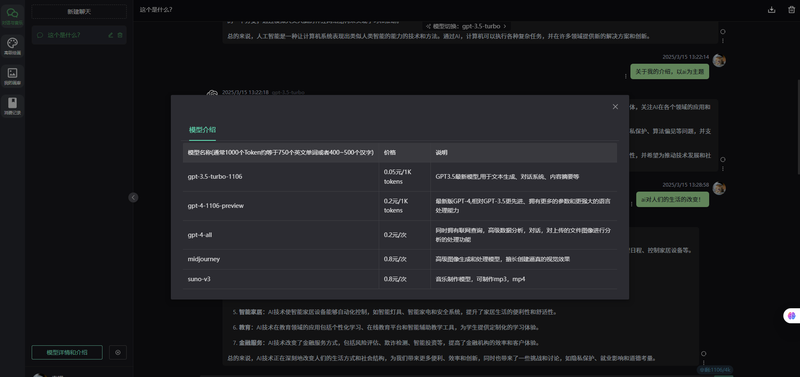Open the palette drawing section icon

[x=12, y=45]
